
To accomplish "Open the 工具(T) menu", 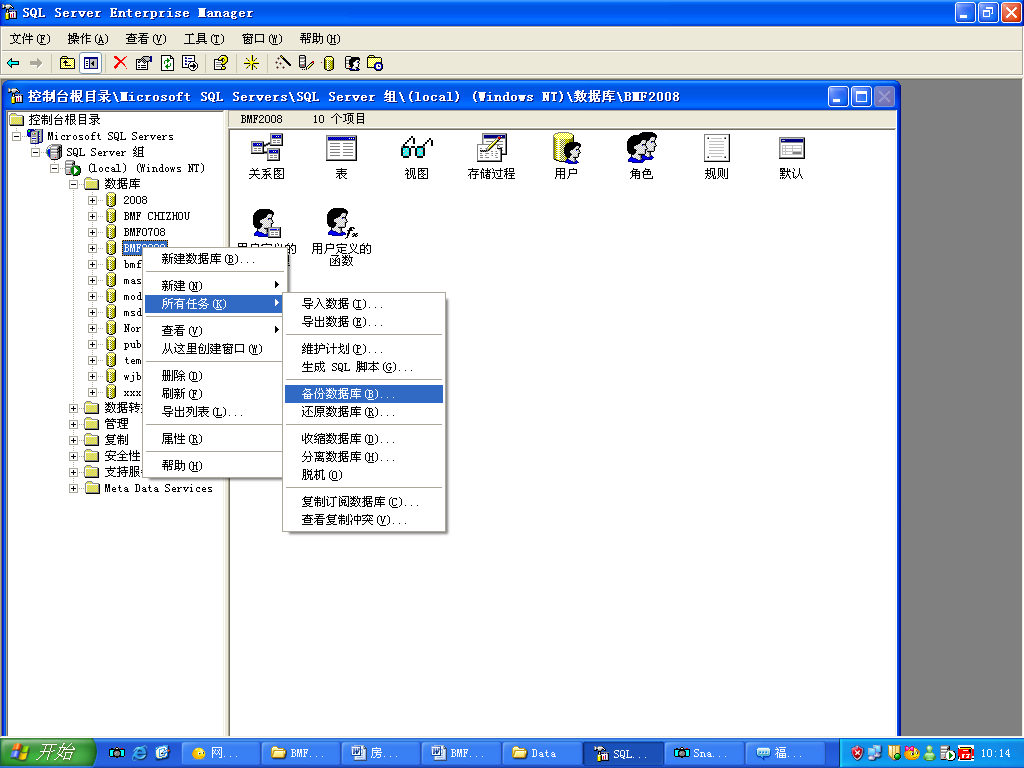I will click(x=204, y=39).
